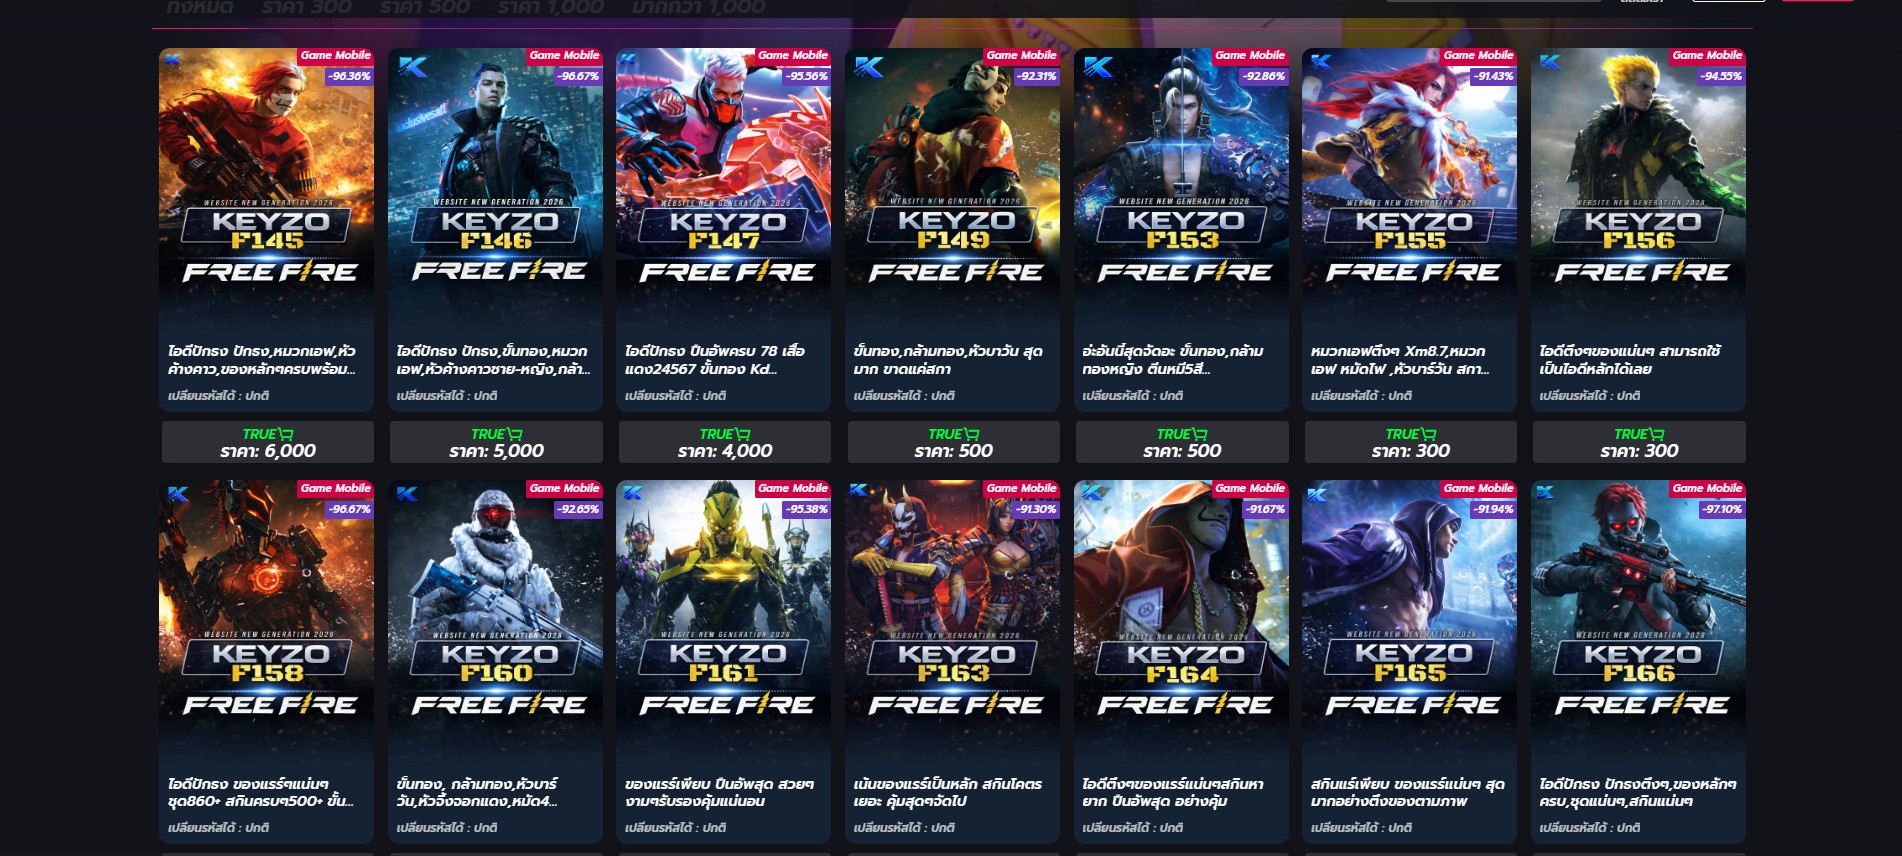Click the cart icon above ราคา: 4,000
The height and width of the screenshot is (856, 1902).
(x=743, y=434)
